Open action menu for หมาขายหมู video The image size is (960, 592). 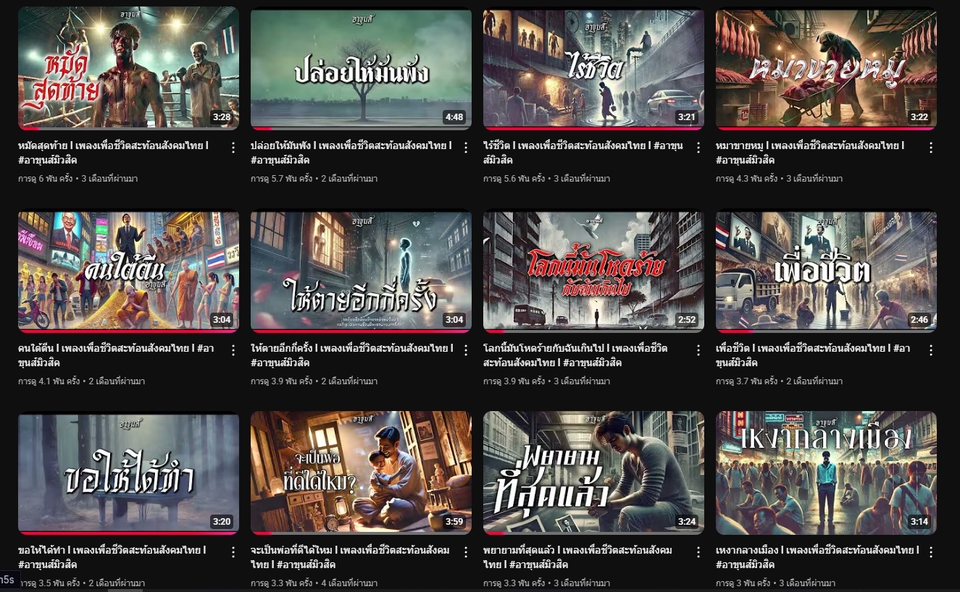click(x=931, y=147)
